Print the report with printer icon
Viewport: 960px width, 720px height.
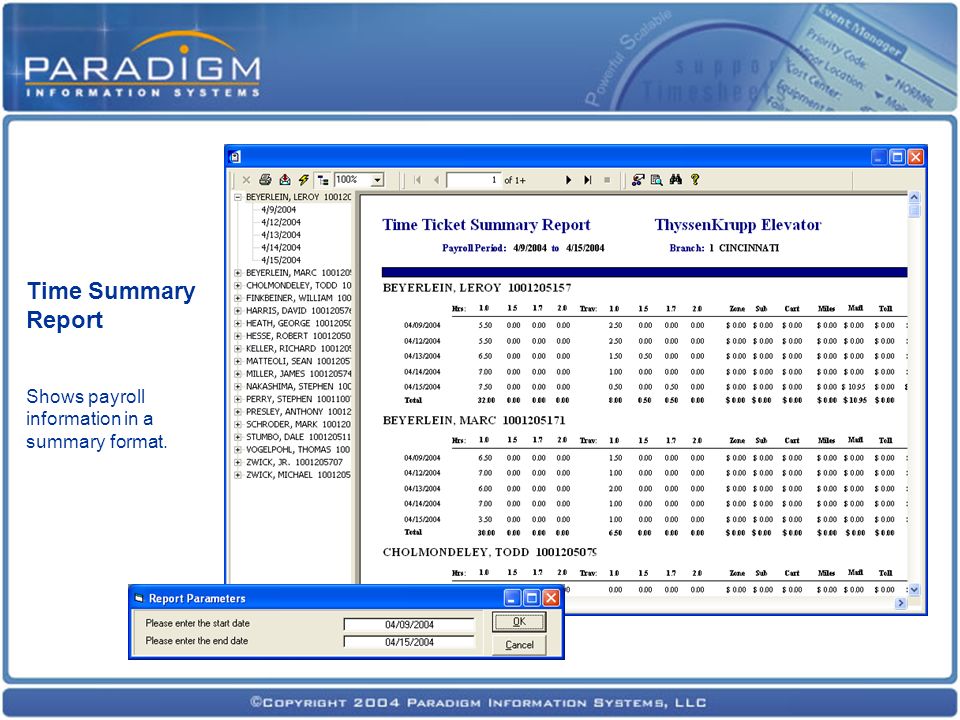click(265, 179)
